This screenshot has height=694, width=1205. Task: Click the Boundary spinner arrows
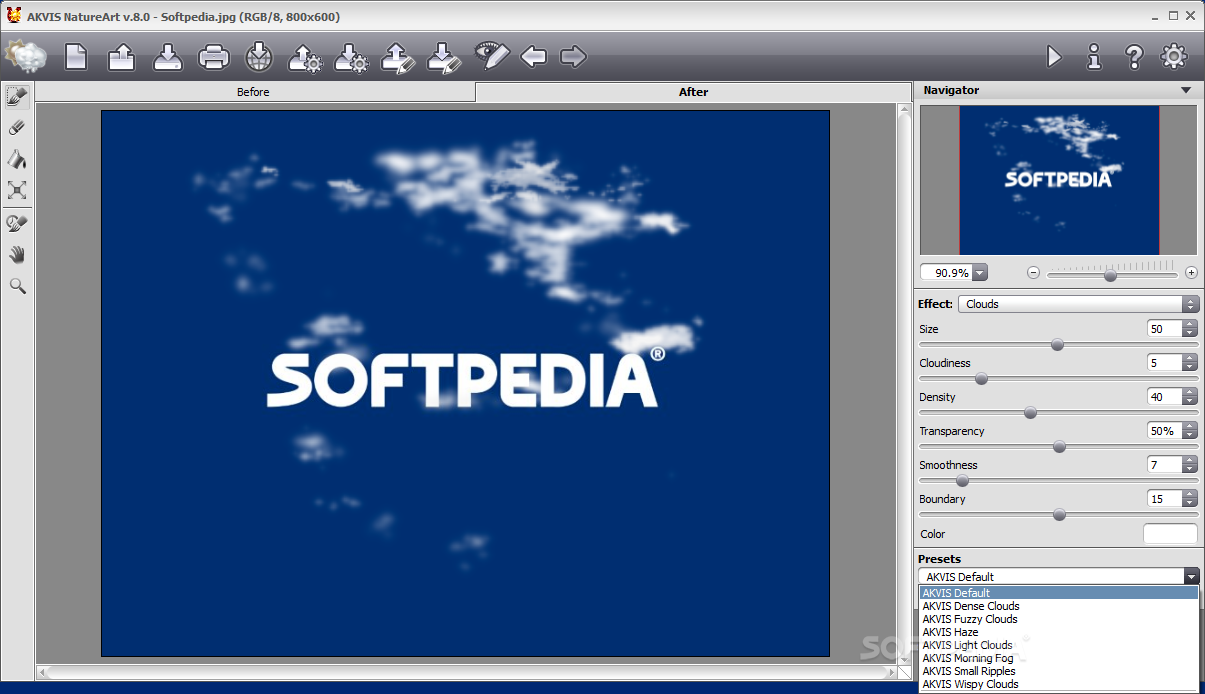[1190, 499]
